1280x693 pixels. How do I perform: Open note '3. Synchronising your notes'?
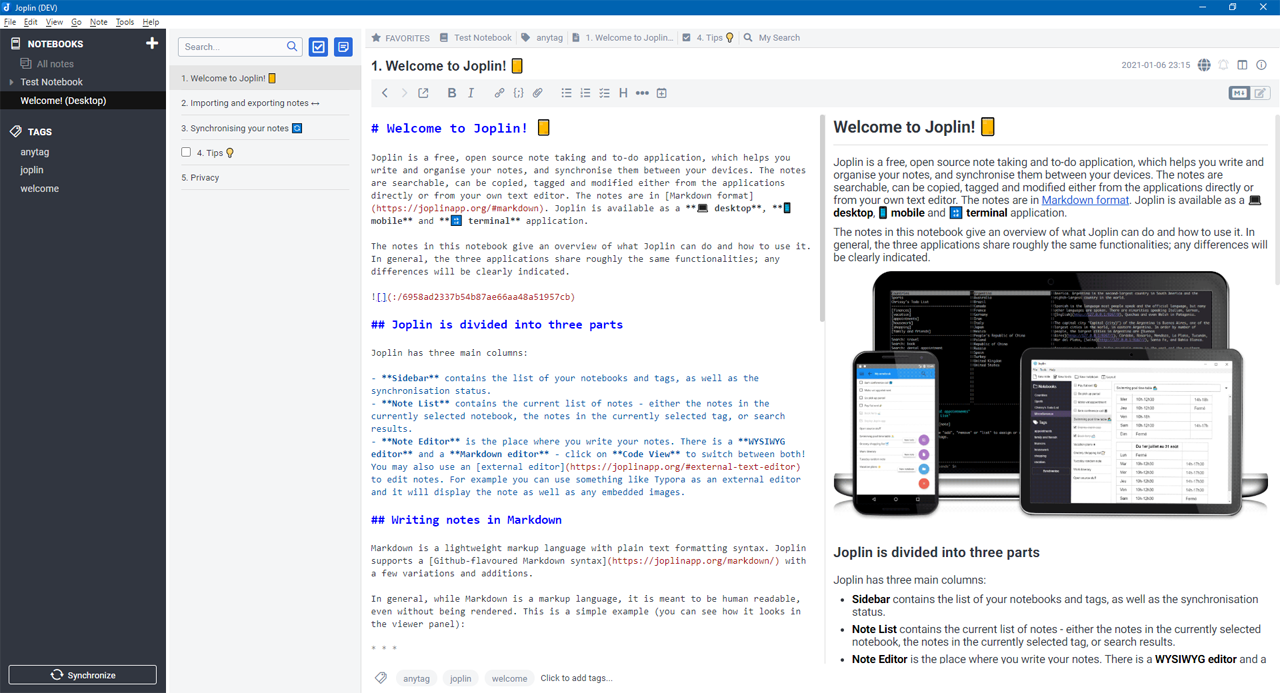pos(265,128)
